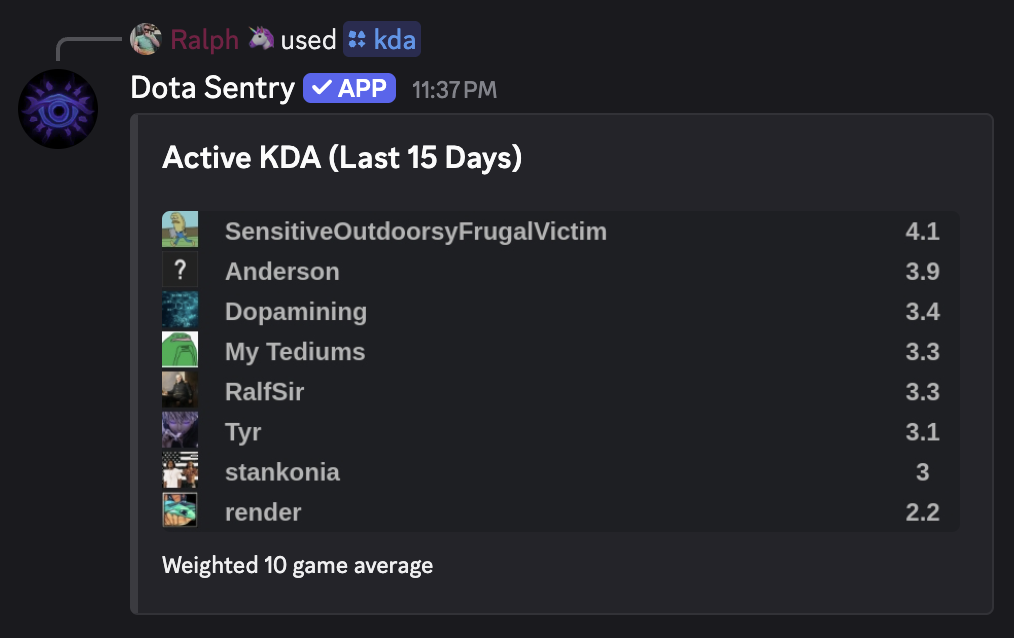The height and width of the screenshot is (638, 1014).
Task: Open the Dota Sentry bot avatar
Action: (58, 108)
